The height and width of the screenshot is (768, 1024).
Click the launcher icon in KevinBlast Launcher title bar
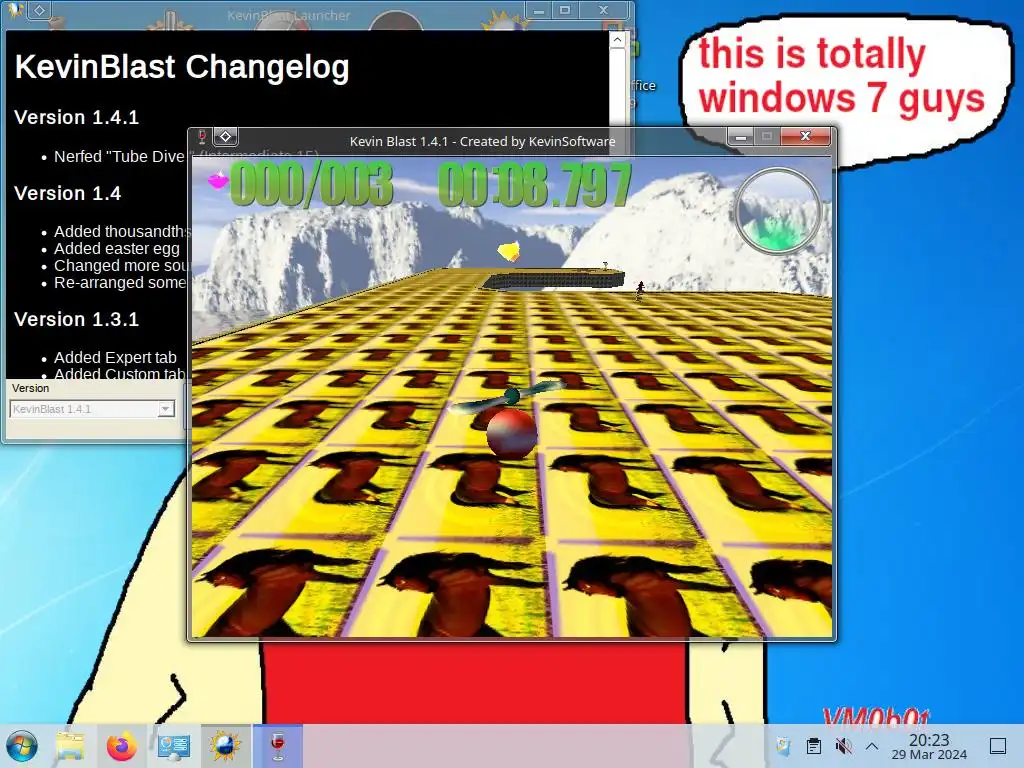[x=16, y=9]
